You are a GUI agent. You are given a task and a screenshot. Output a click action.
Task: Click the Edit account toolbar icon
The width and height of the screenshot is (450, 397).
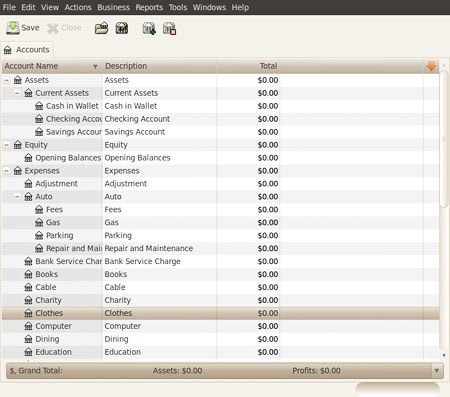(x=122, y=28)
